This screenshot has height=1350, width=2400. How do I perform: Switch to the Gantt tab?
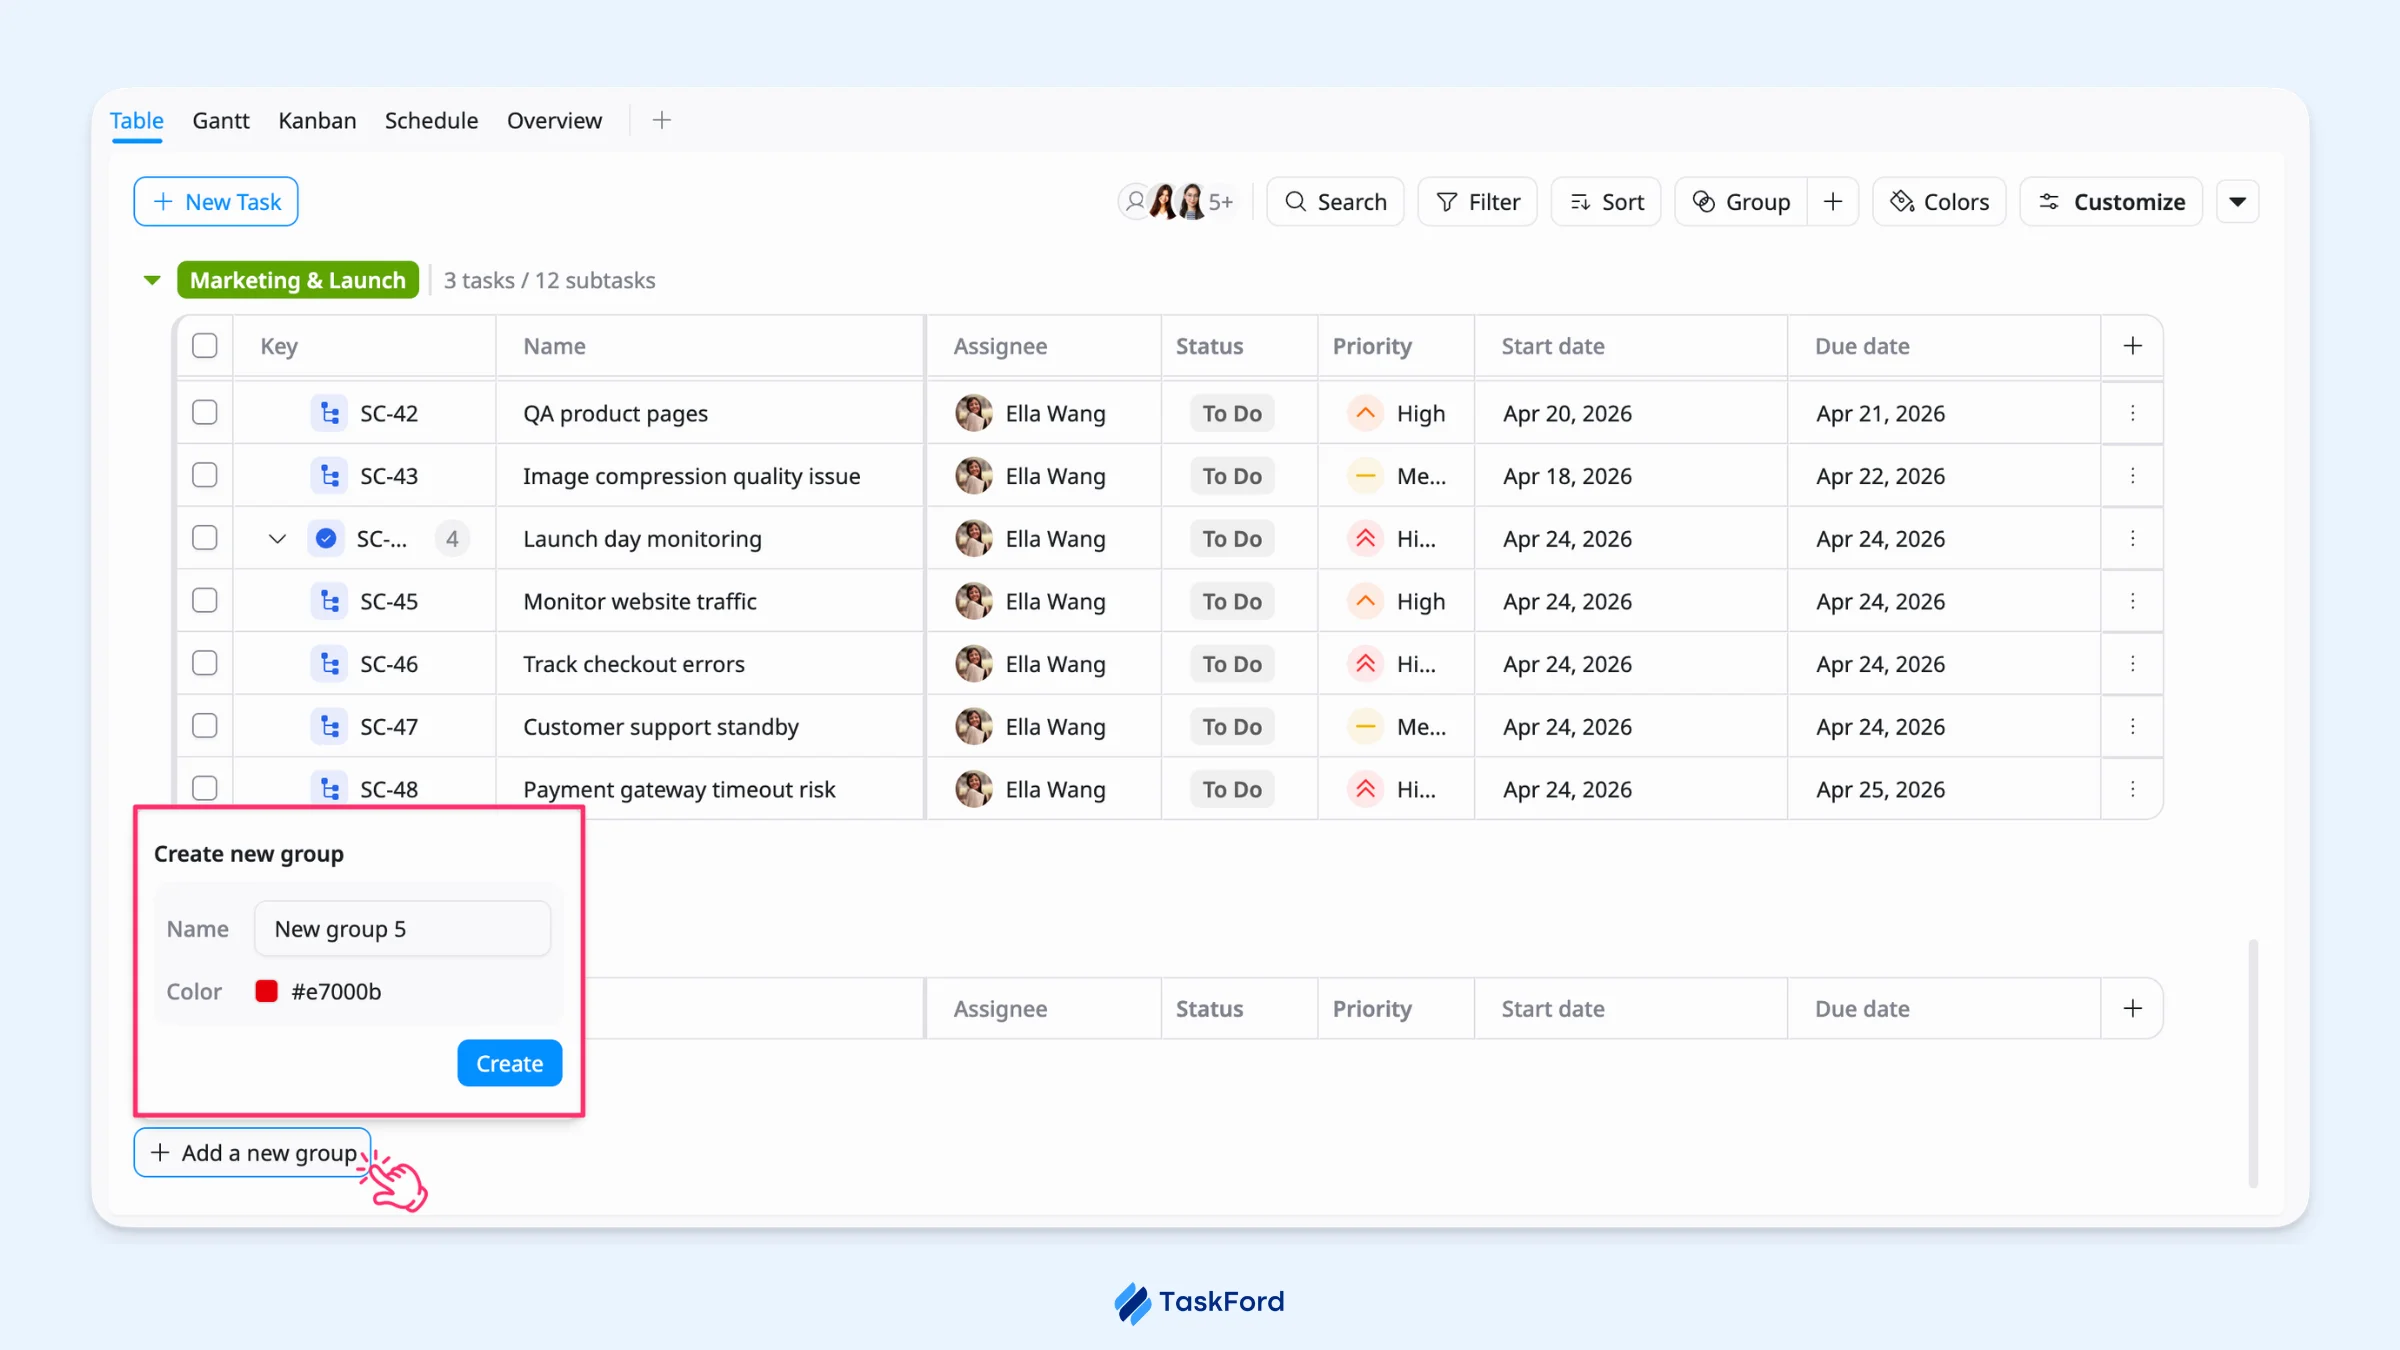pyautogui.click(x=221, y=120)
